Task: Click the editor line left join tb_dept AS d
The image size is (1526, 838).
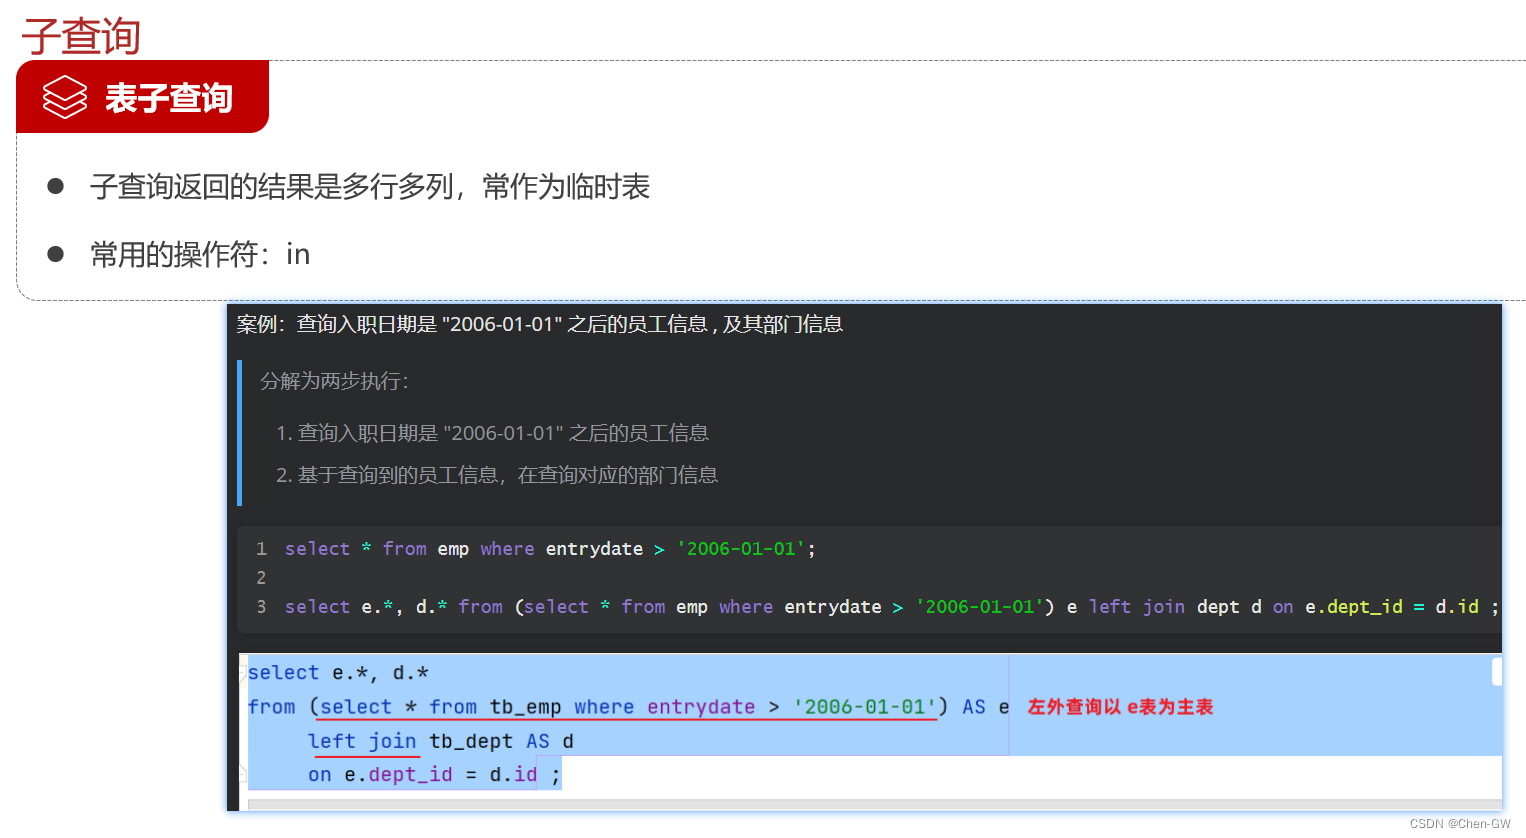Action: tap(441, 741)
